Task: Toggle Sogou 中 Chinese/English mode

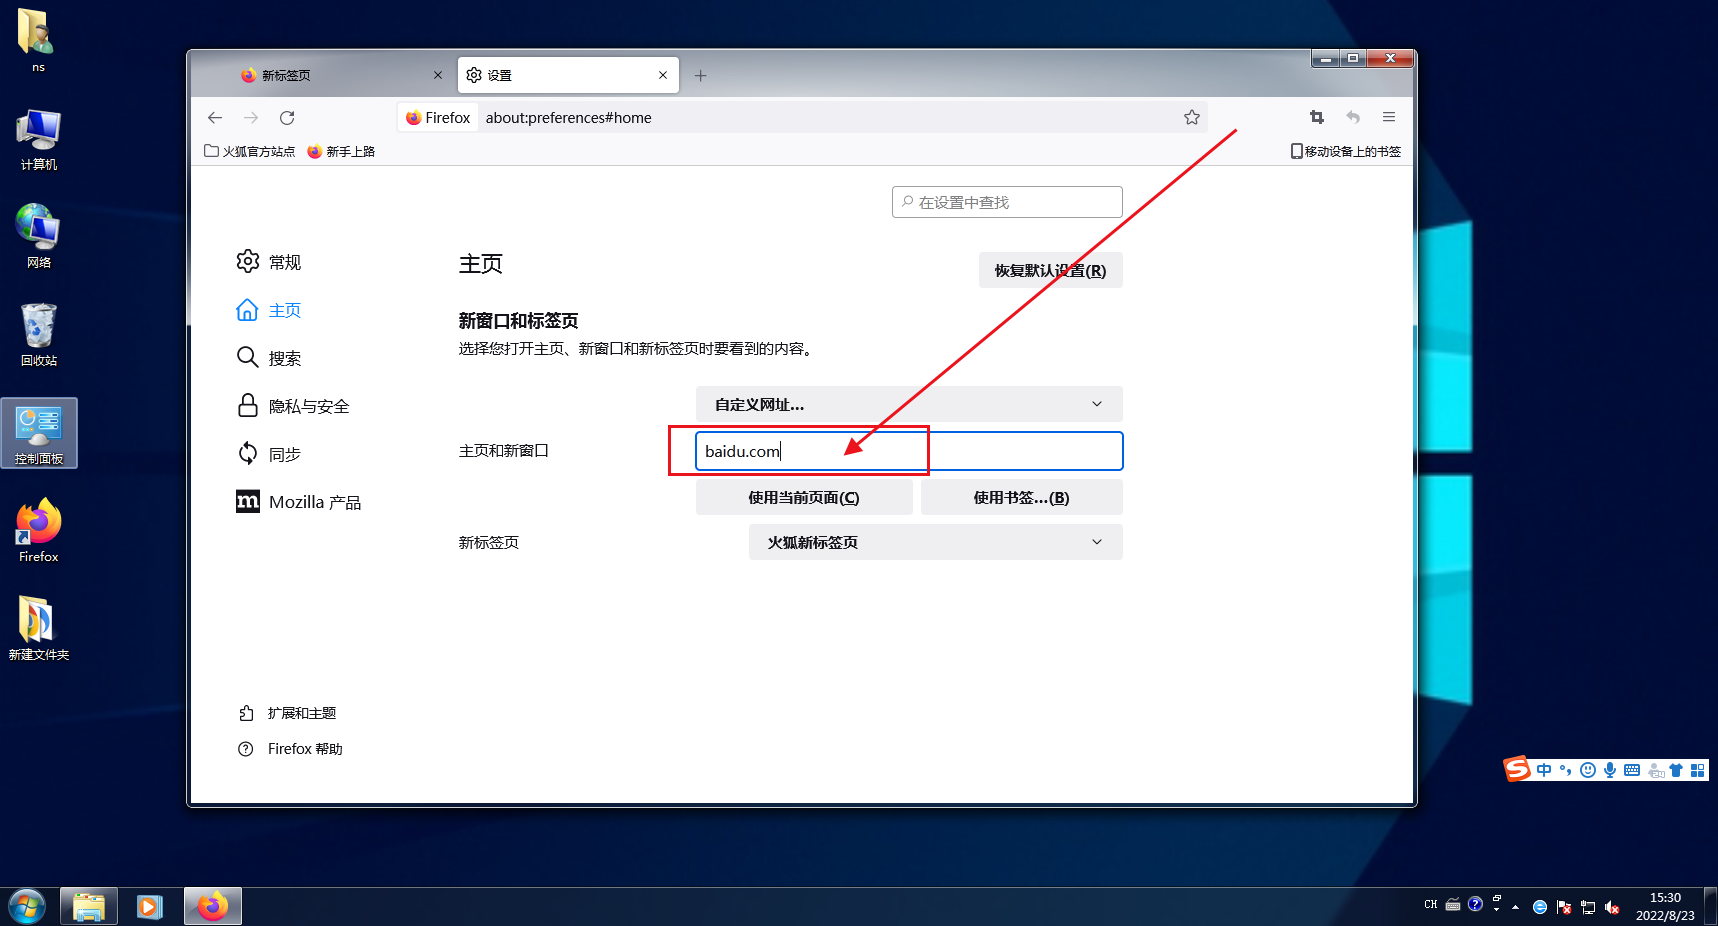Action: click(x=1544, y=770)
